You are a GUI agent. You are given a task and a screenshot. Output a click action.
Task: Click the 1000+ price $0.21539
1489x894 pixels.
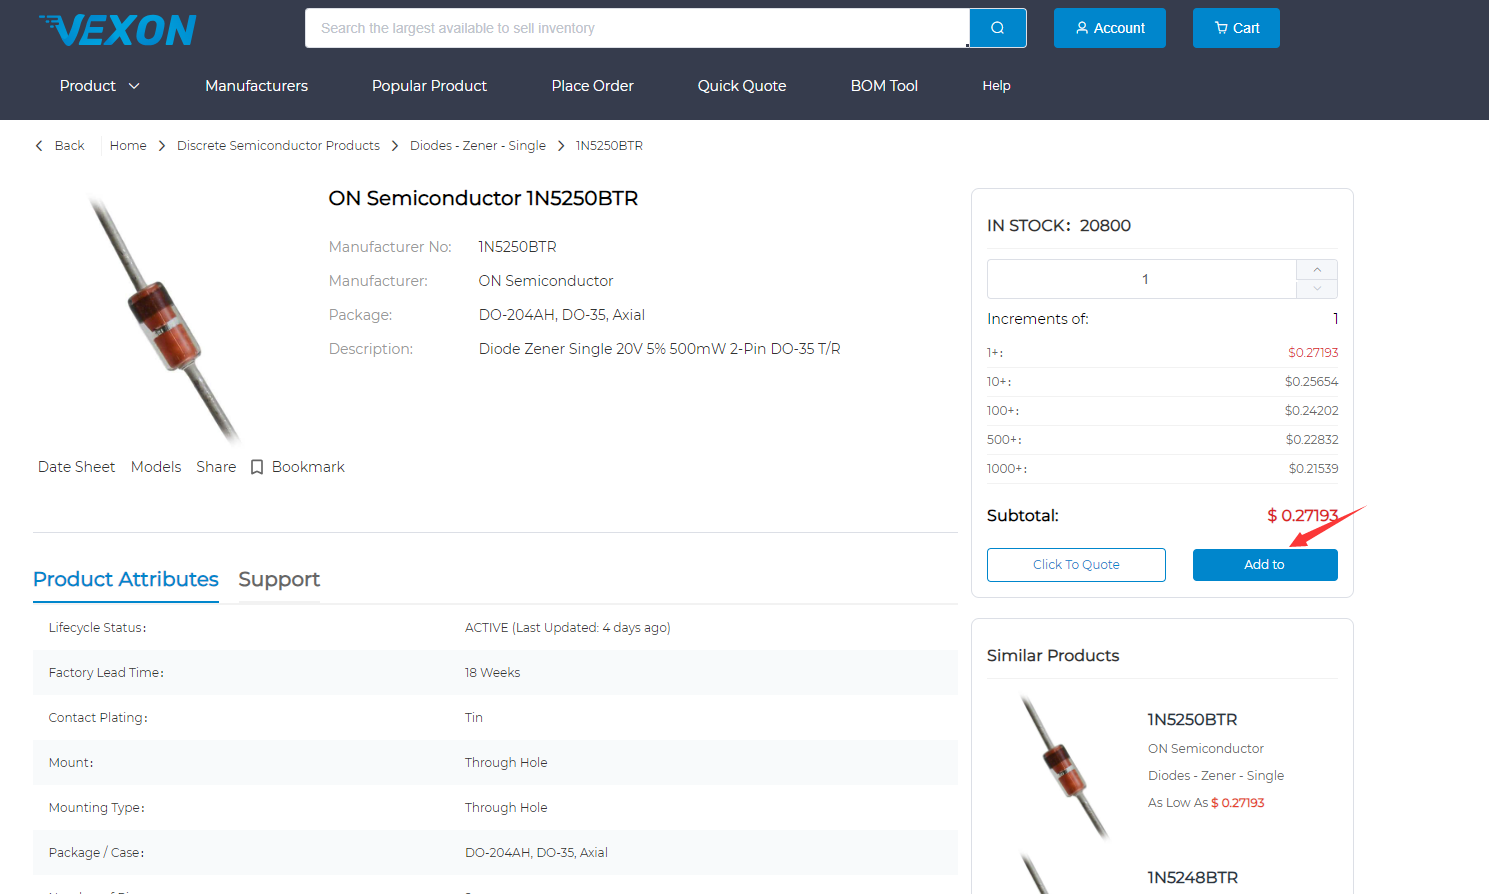pyautogui.click(x=1313, y=469)
